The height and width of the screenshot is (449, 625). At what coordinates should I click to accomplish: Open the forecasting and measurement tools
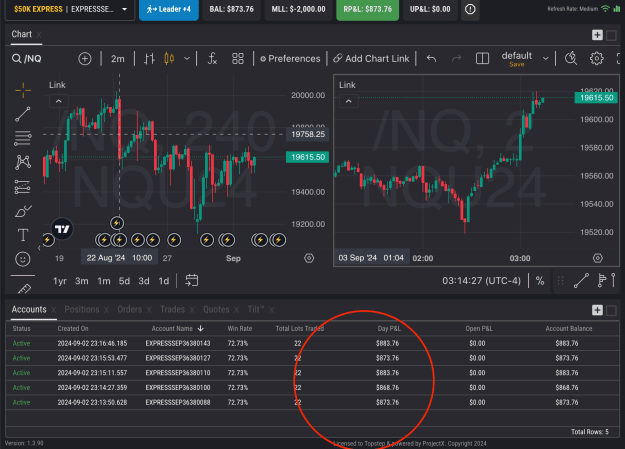[x=23, y=187]
